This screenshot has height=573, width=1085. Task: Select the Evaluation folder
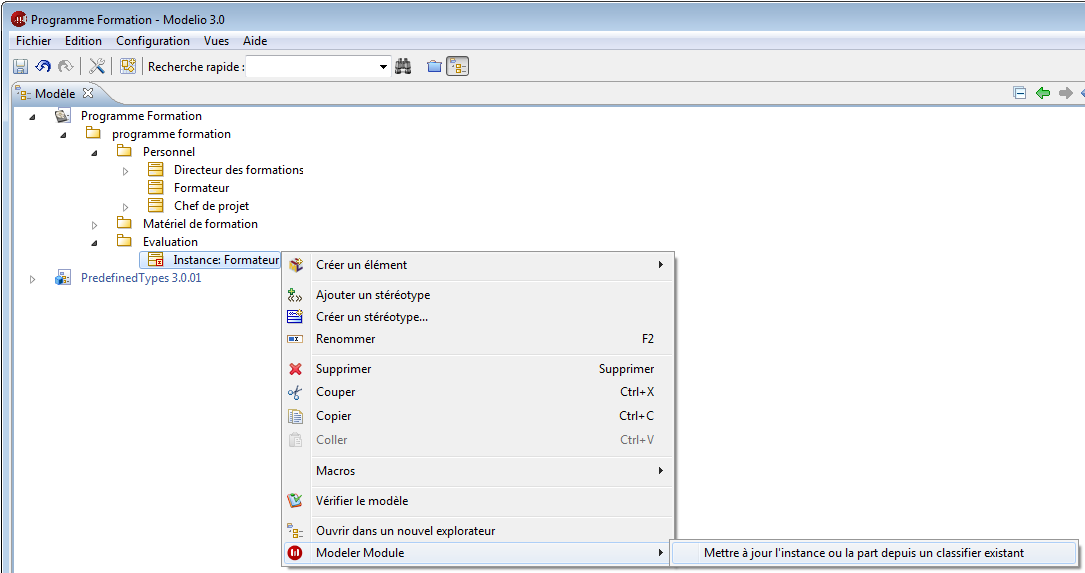[x=170, y=242]
